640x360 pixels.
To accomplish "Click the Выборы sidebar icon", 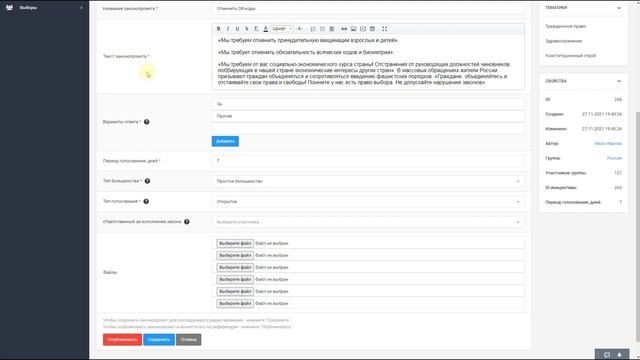I will pyautogui.click(x=9, y=7).
